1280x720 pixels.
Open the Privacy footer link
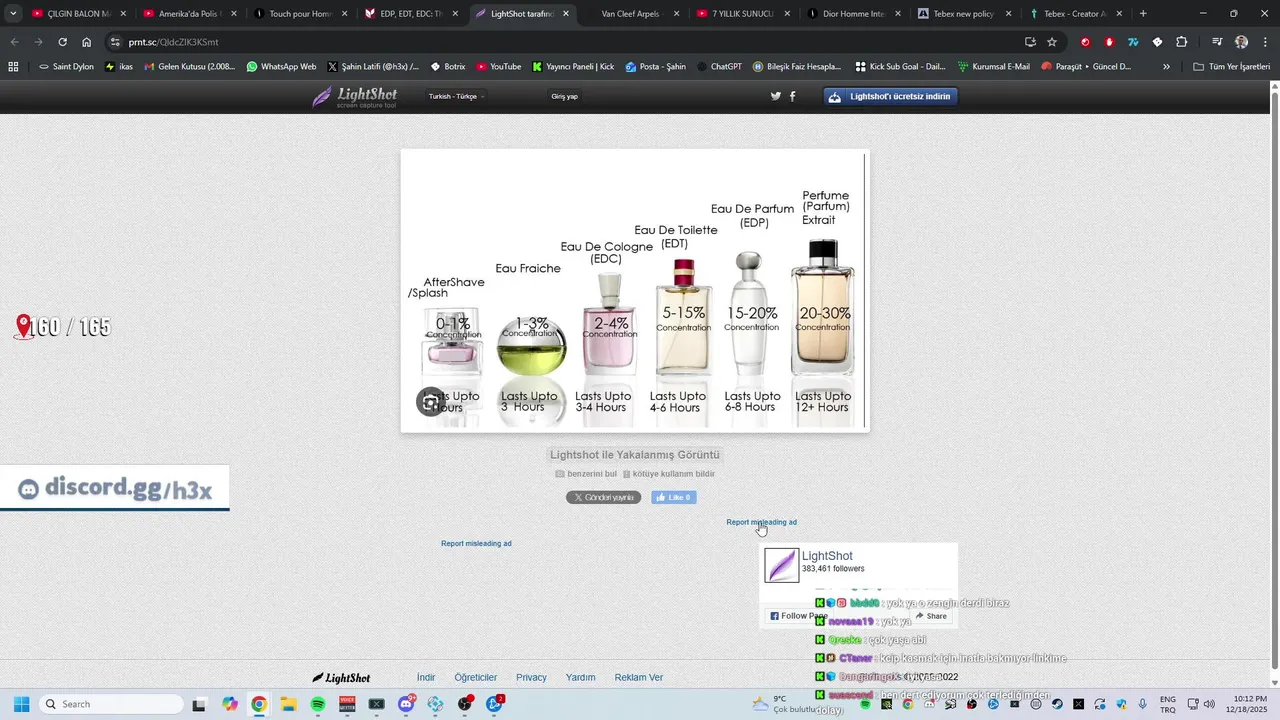coord(531,677)
